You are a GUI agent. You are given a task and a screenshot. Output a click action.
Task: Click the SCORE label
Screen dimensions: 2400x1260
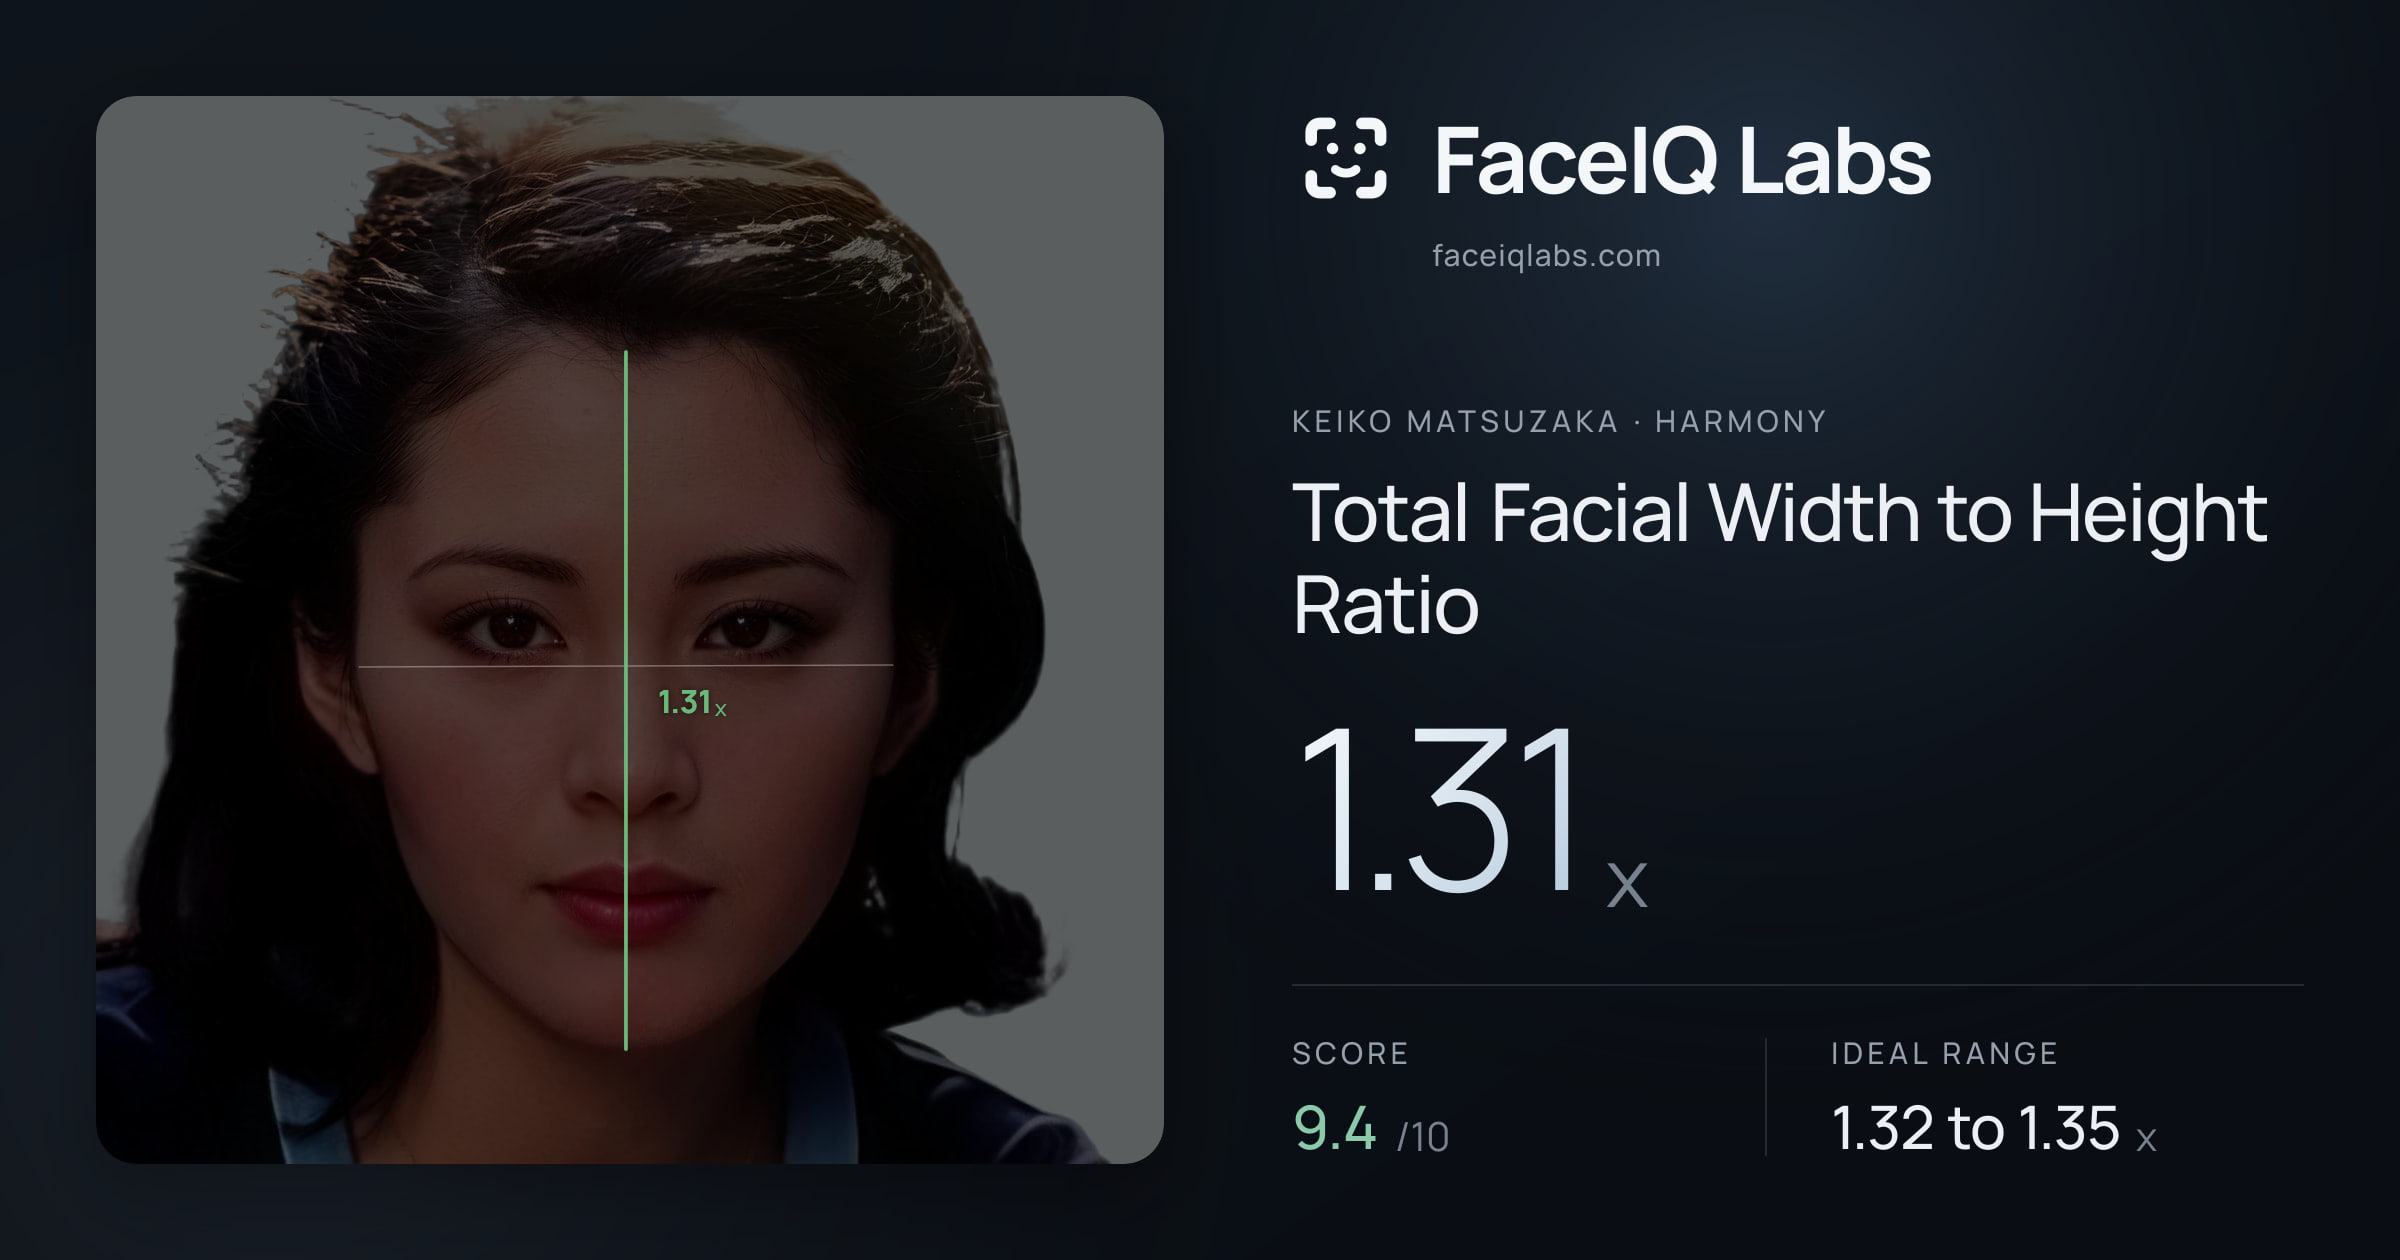point(1350,1053)
